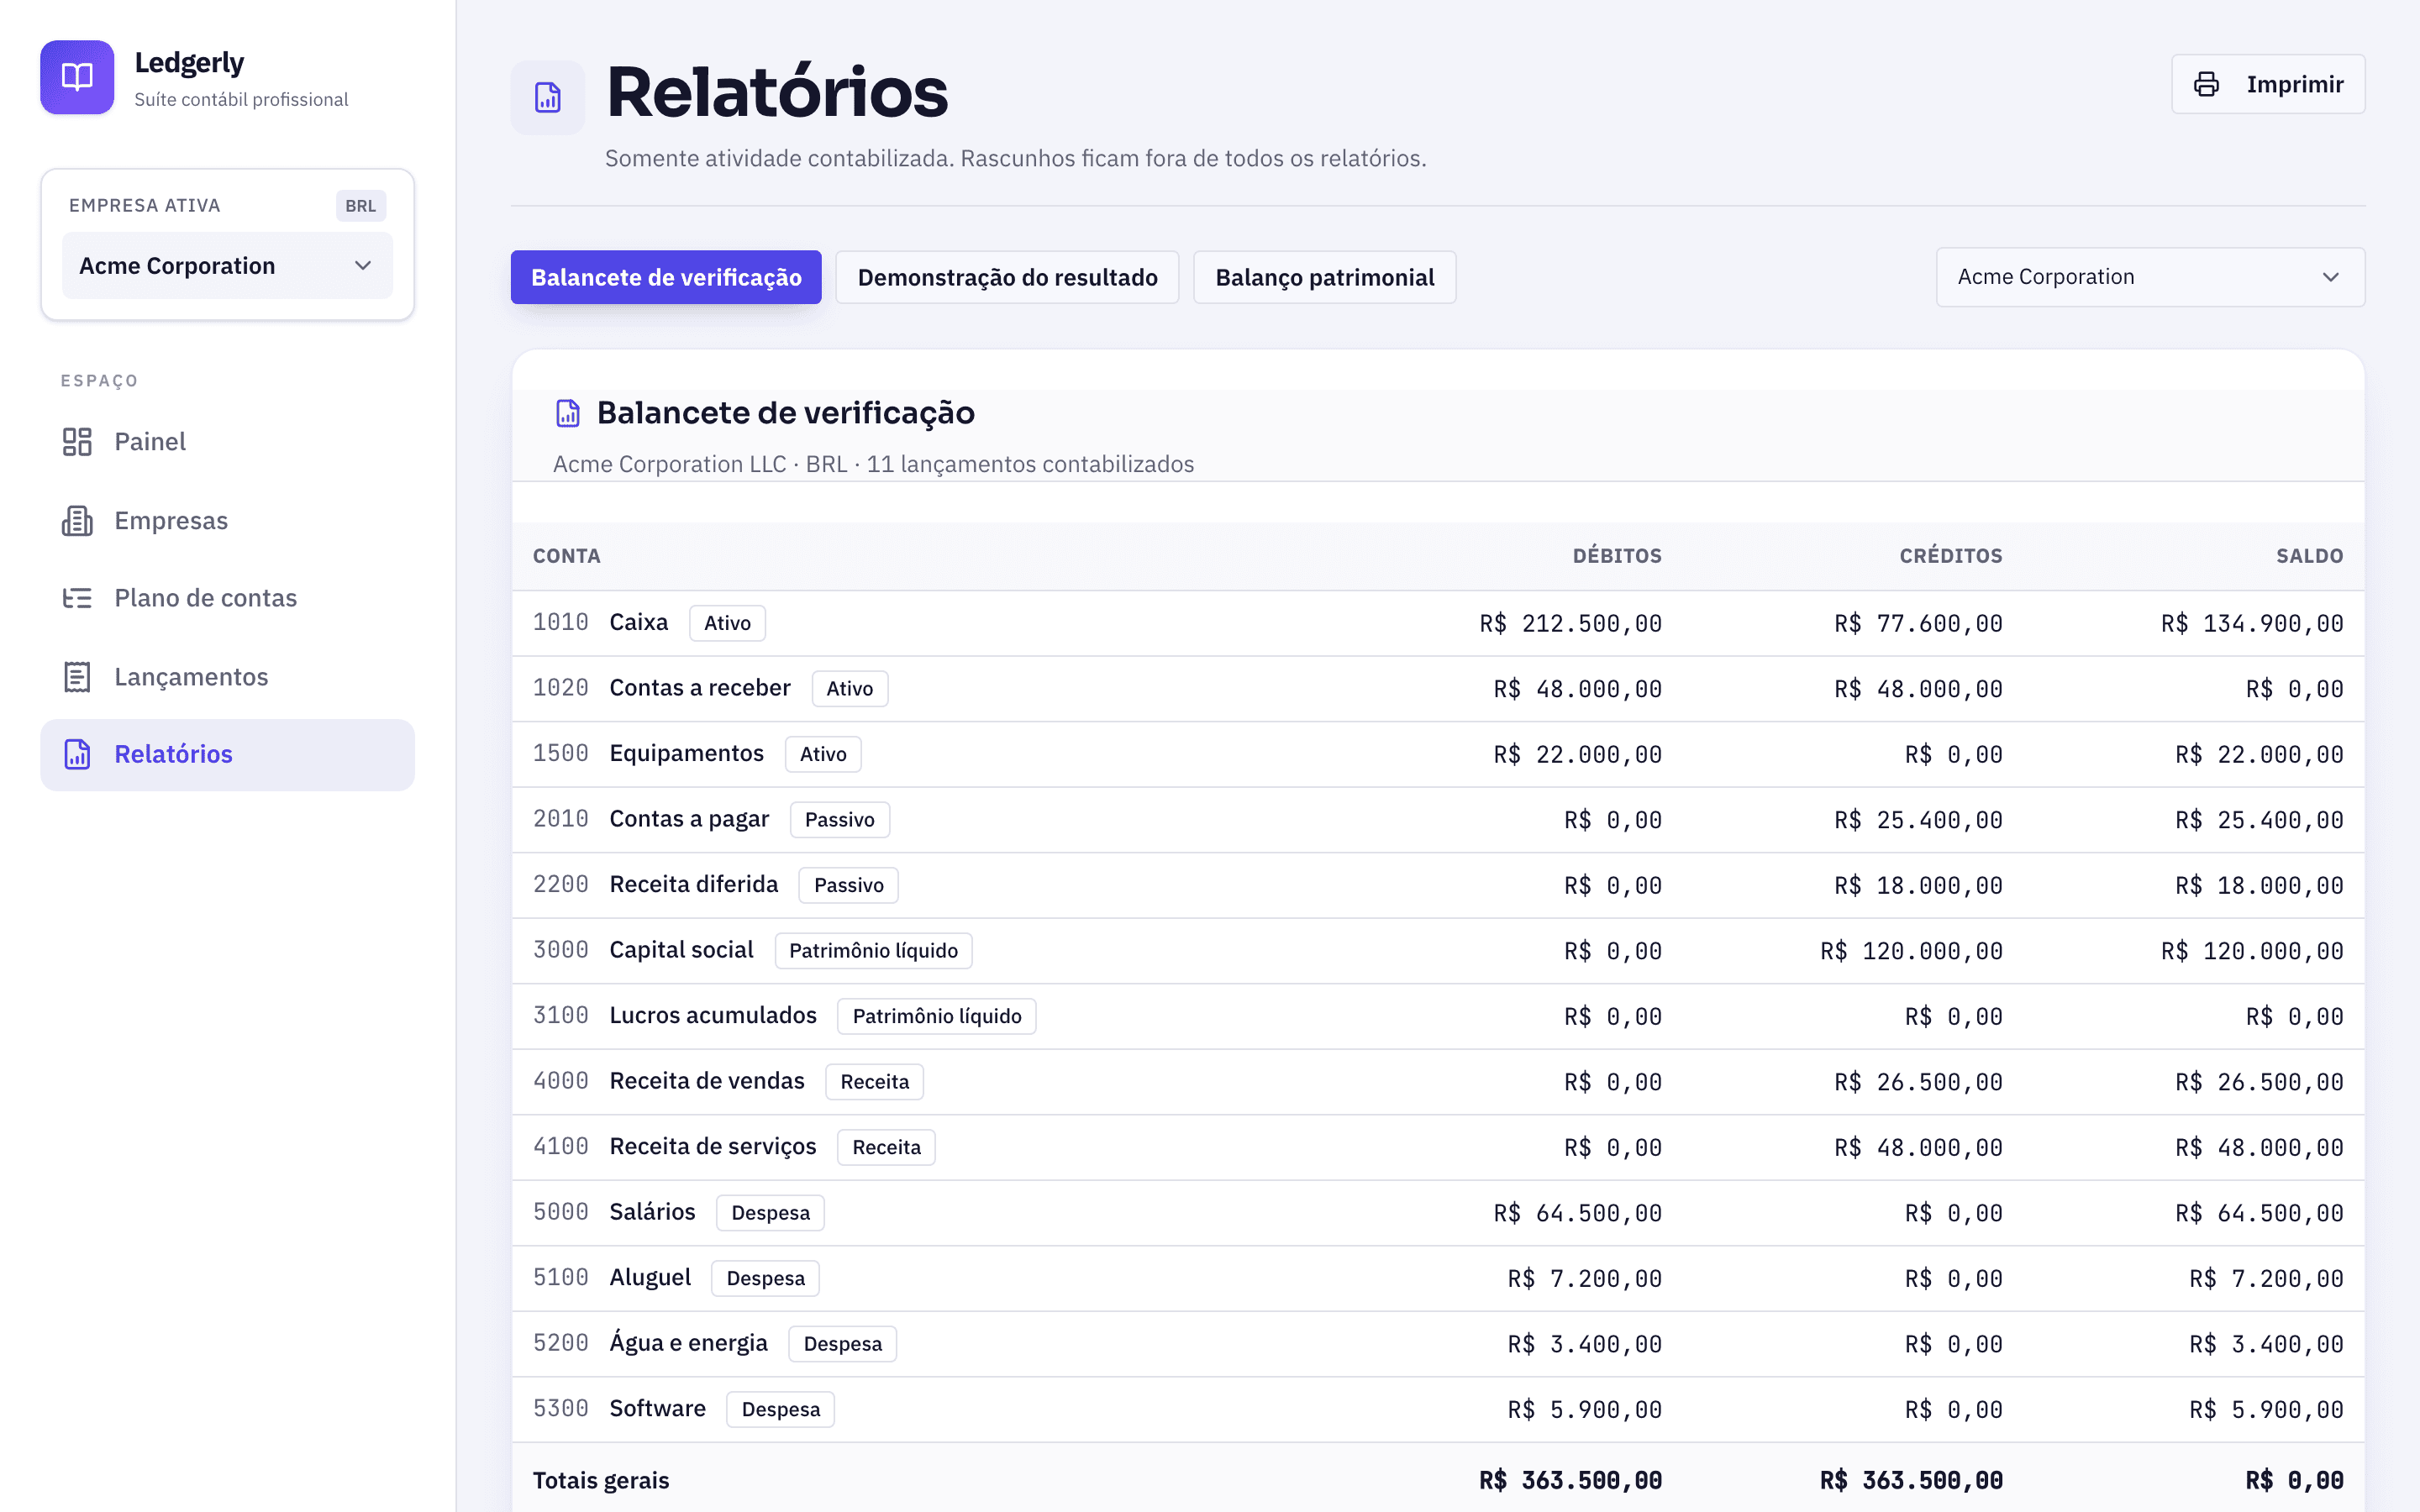Click the Balancete de verificação card icon
This screenshot has height=1512, width=2420.
point(568,413)
